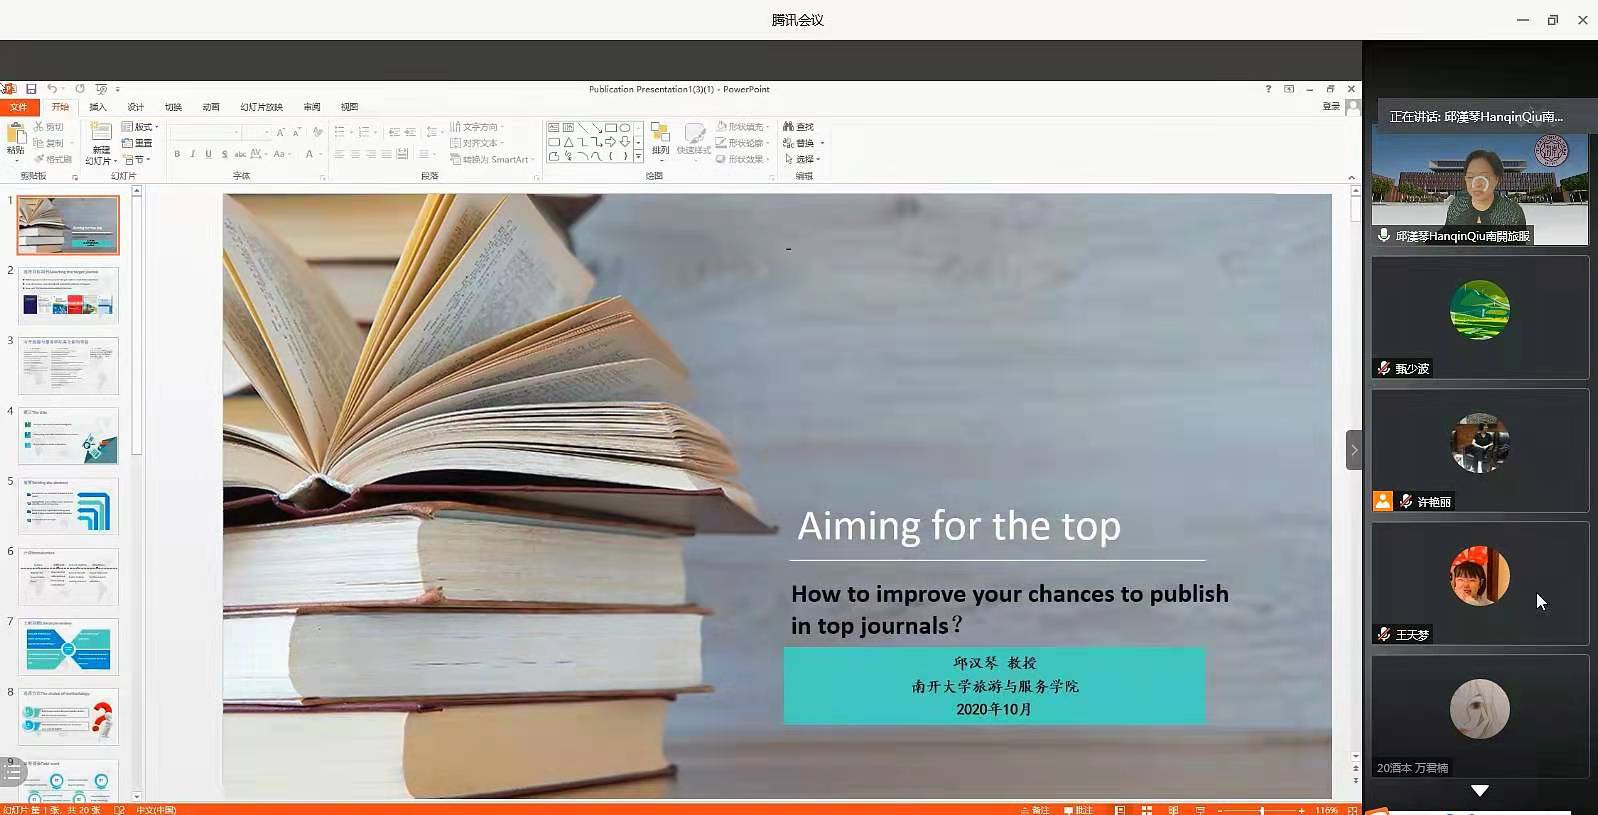This screenshot has height=815, width=1598.
Task: Open the 排列 (Arrange) tool
Action: 660,140
